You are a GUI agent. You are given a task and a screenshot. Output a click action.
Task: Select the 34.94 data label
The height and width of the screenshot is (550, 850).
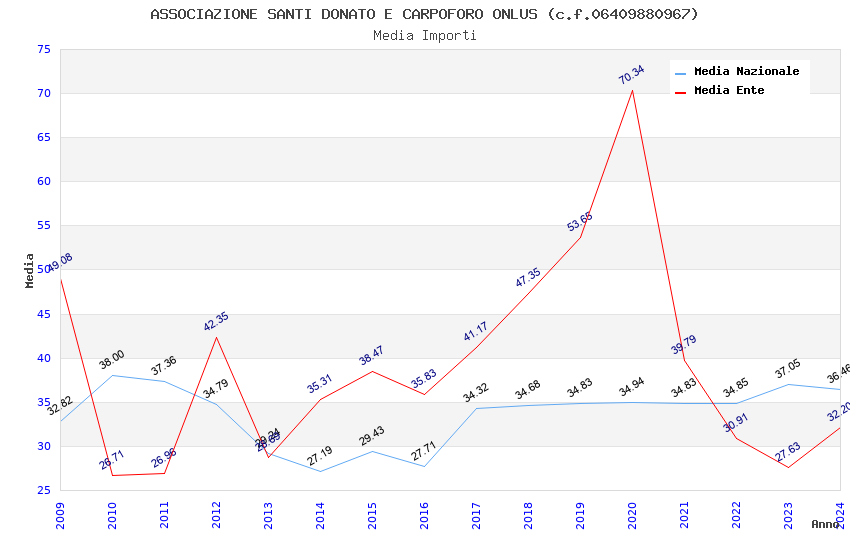[x=632, y=386]
